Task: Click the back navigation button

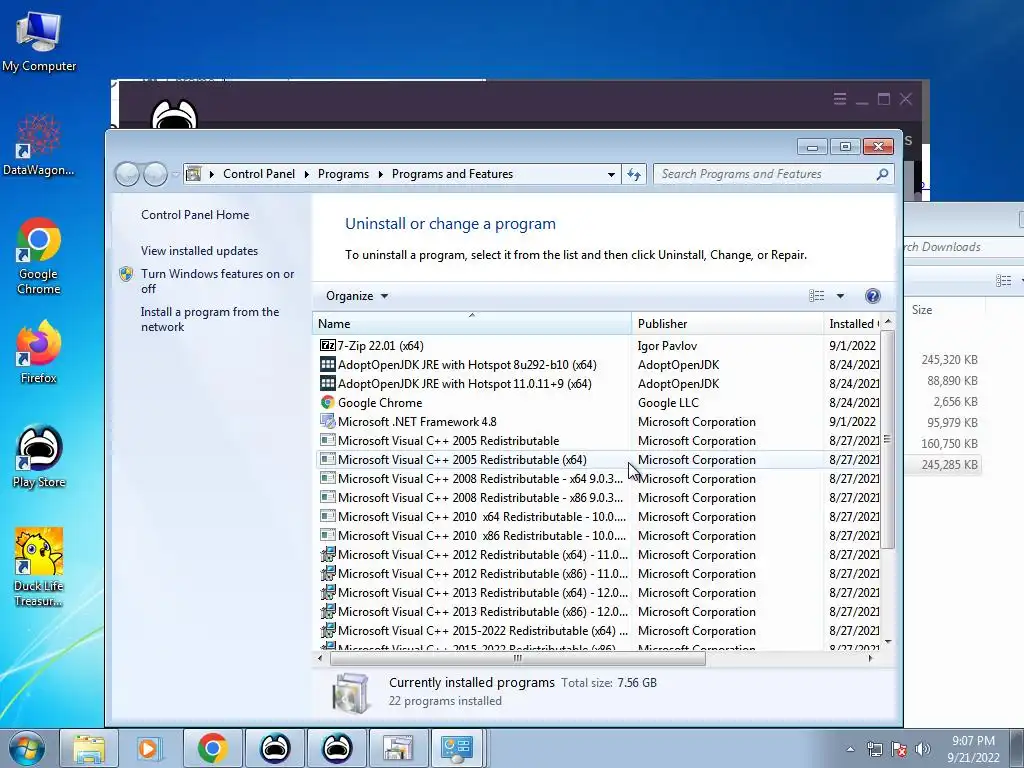Action: coord(127,174)
